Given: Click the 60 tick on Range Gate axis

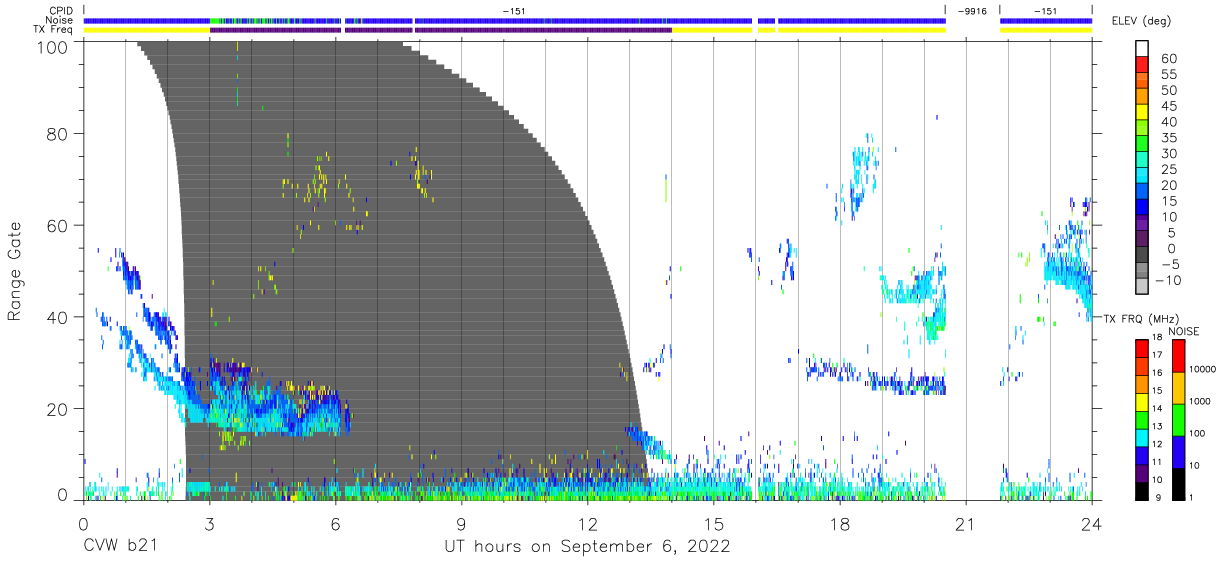Looking at the screenshot, I should coord(59,225).
